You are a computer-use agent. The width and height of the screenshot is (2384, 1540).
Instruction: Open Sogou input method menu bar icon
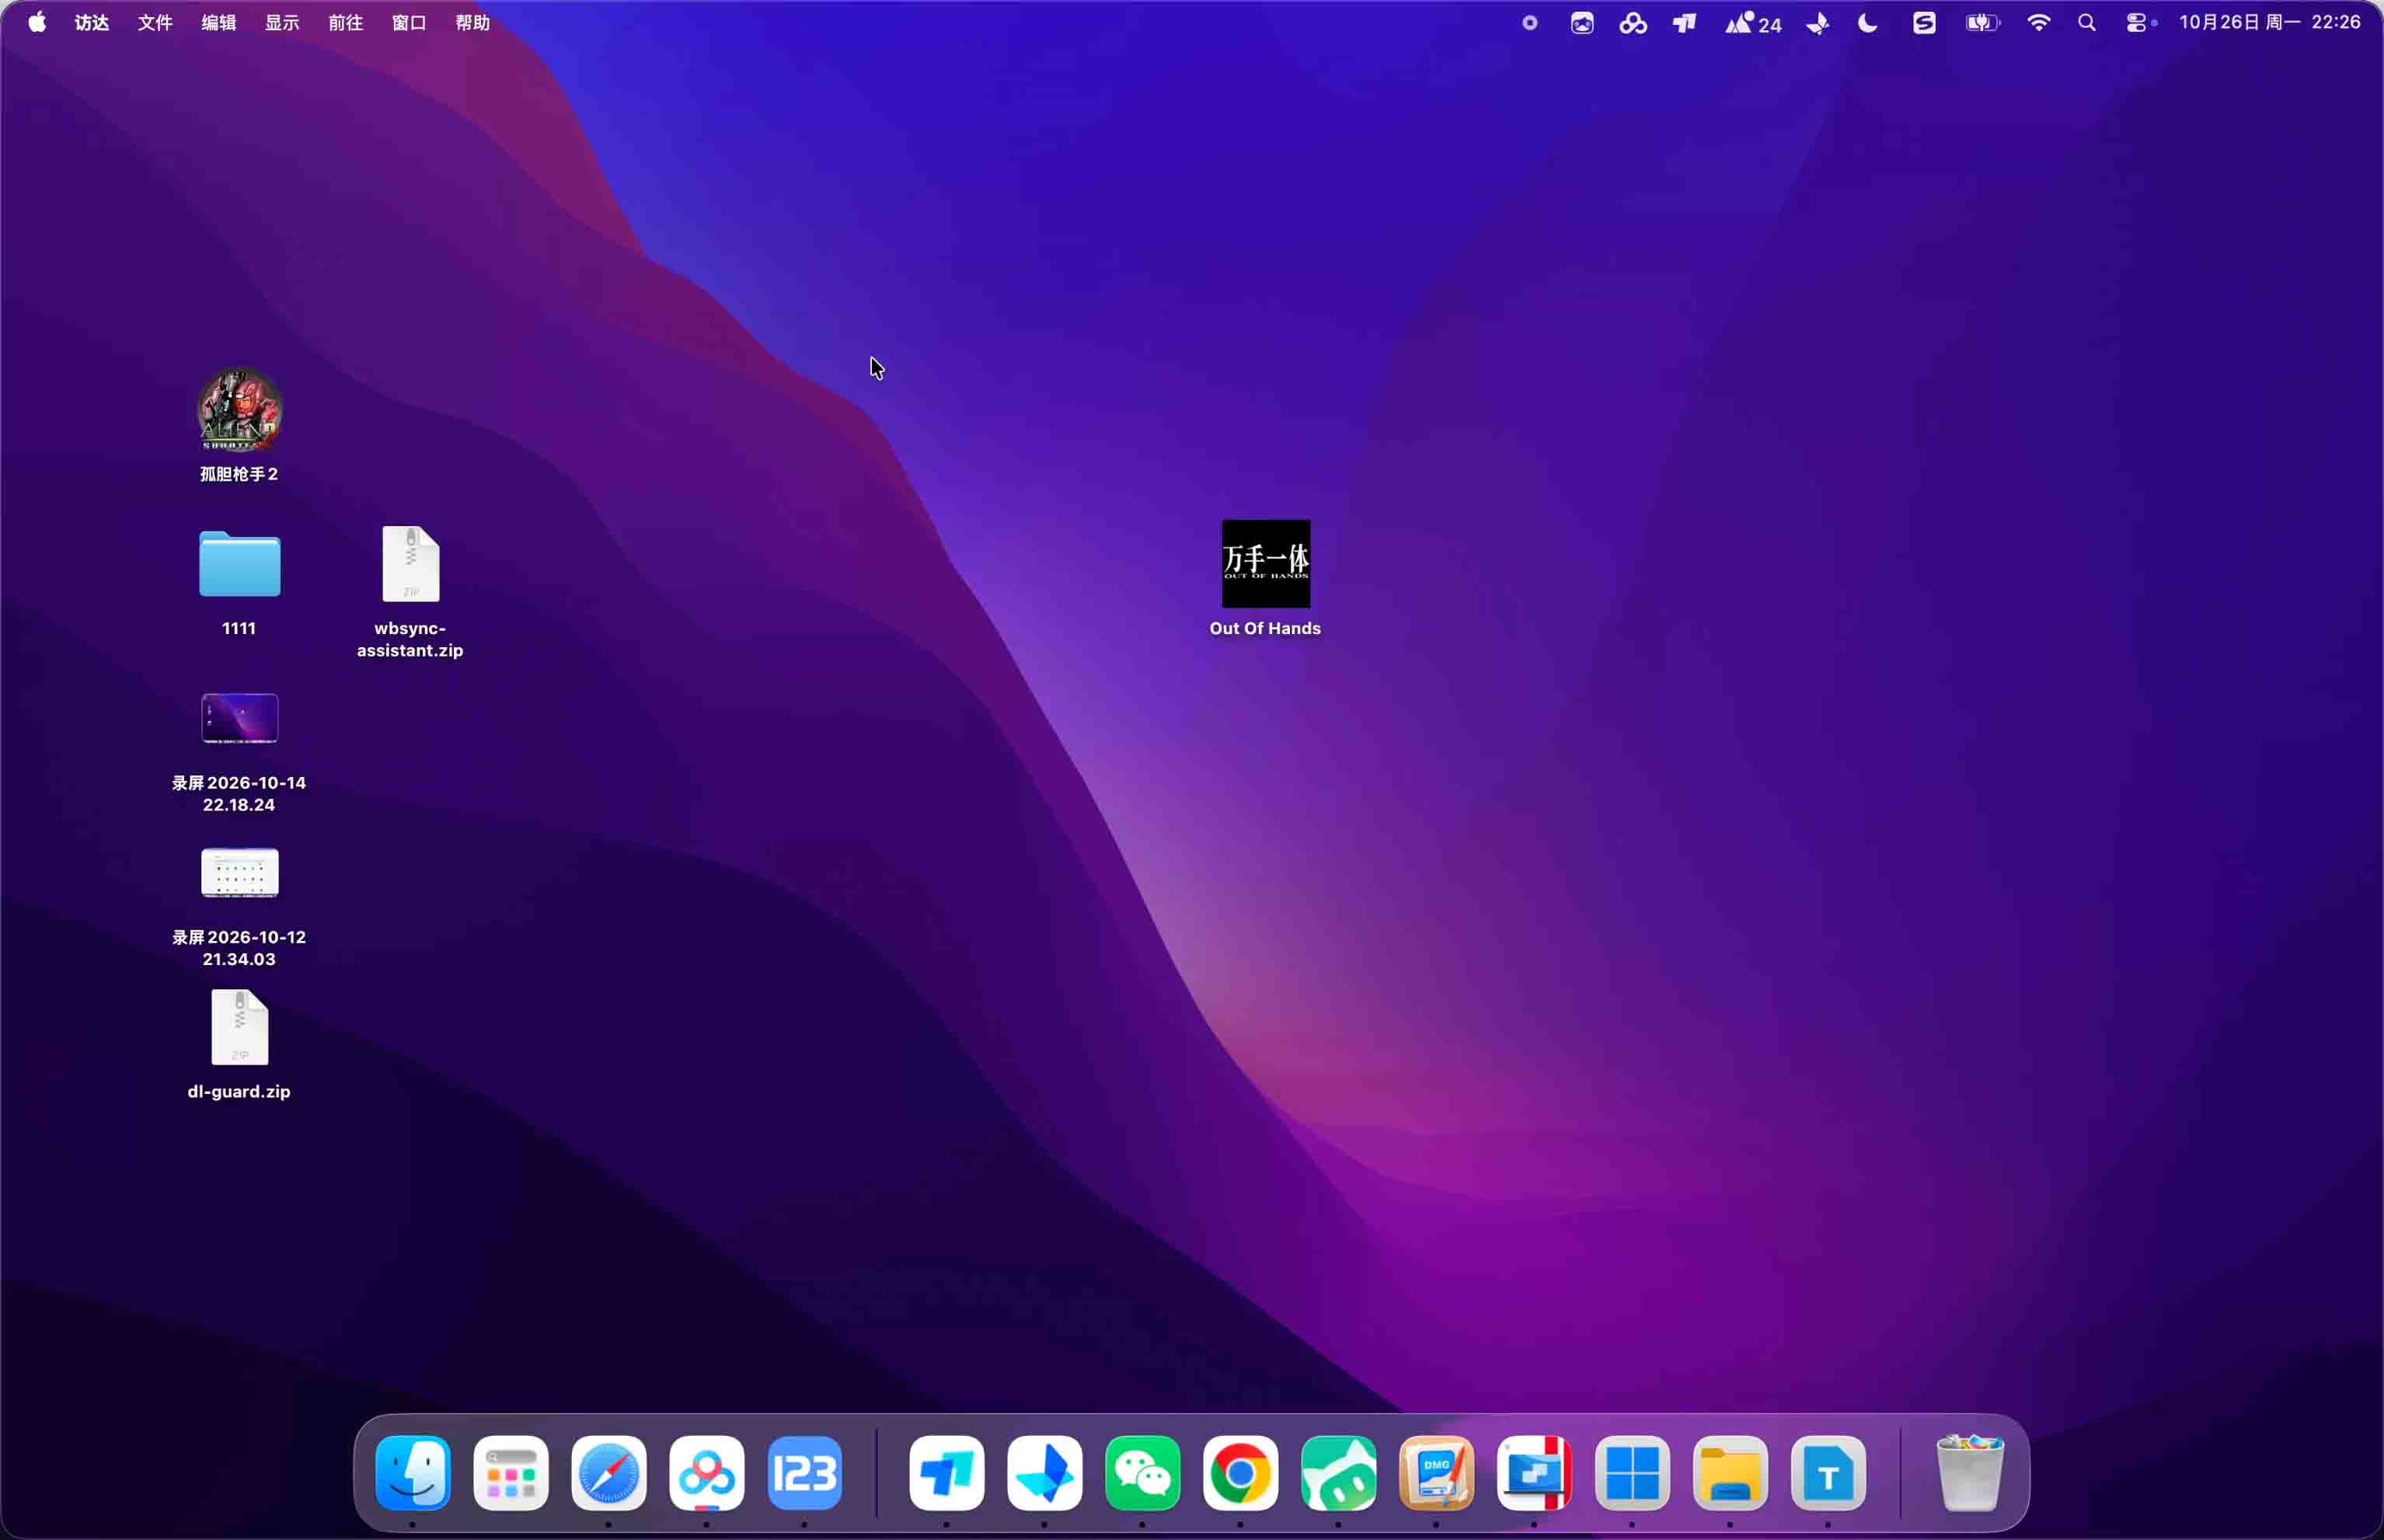pos(1924,22)
